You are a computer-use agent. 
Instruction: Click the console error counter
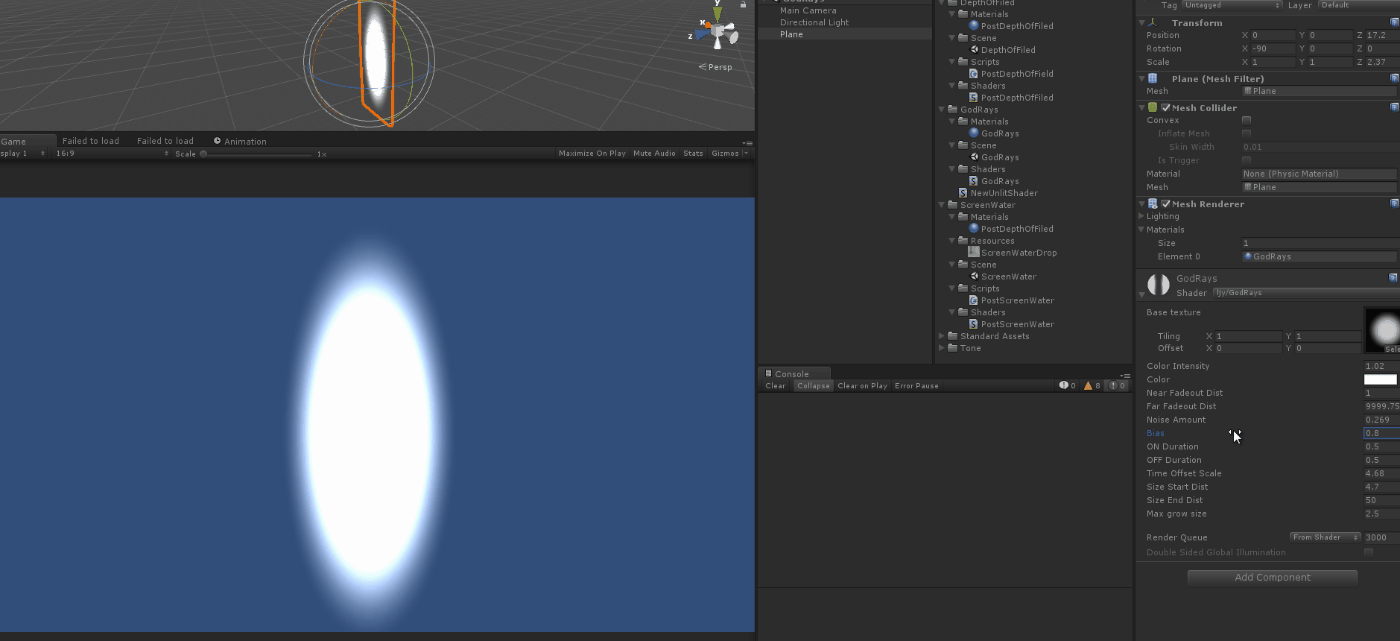click(1117, 386)
